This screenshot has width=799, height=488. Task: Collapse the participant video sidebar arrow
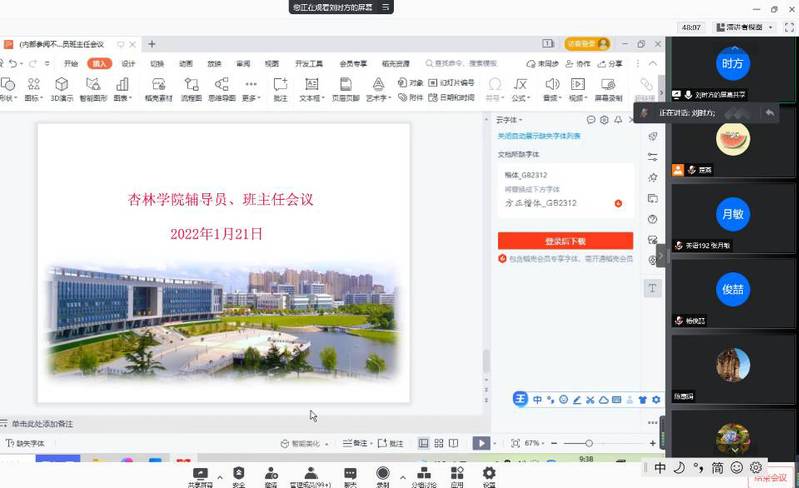pyautogui.click(x=661, y=256)
